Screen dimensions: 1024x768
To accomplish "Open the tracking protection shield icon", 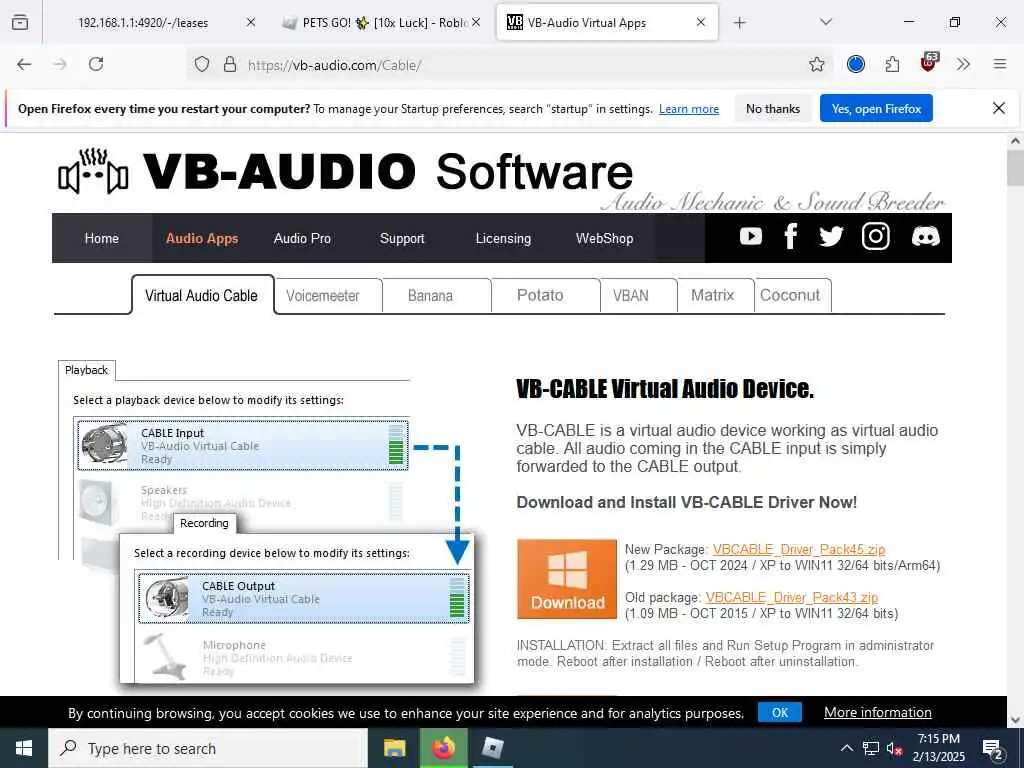I will click(202, 64).
